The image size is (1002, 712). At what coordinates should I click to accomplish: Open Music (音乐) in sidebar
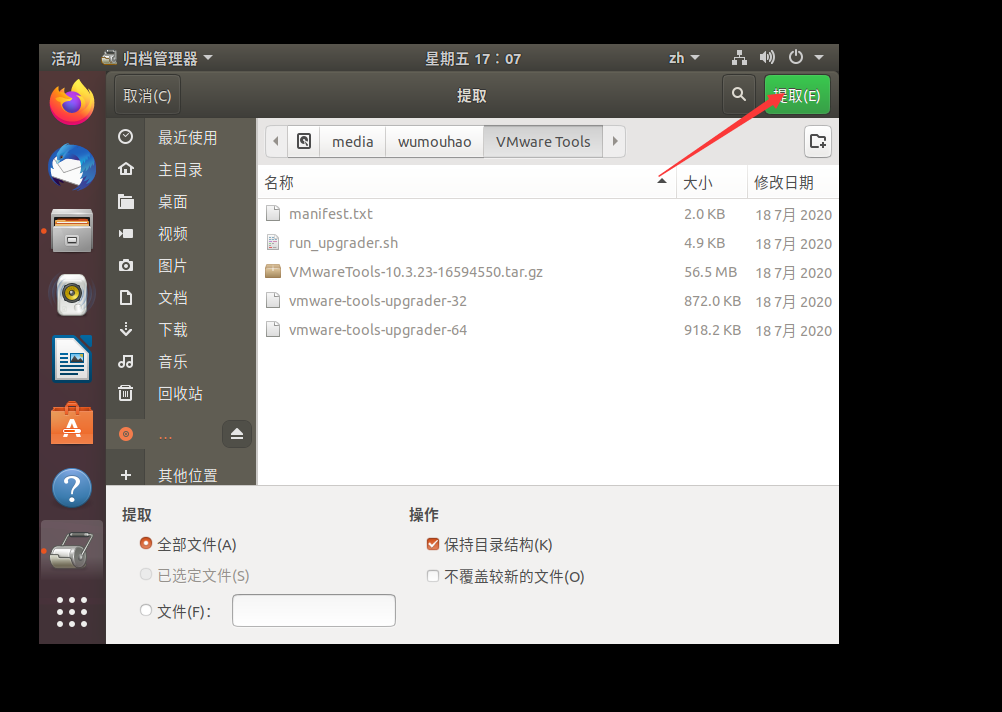181,361
